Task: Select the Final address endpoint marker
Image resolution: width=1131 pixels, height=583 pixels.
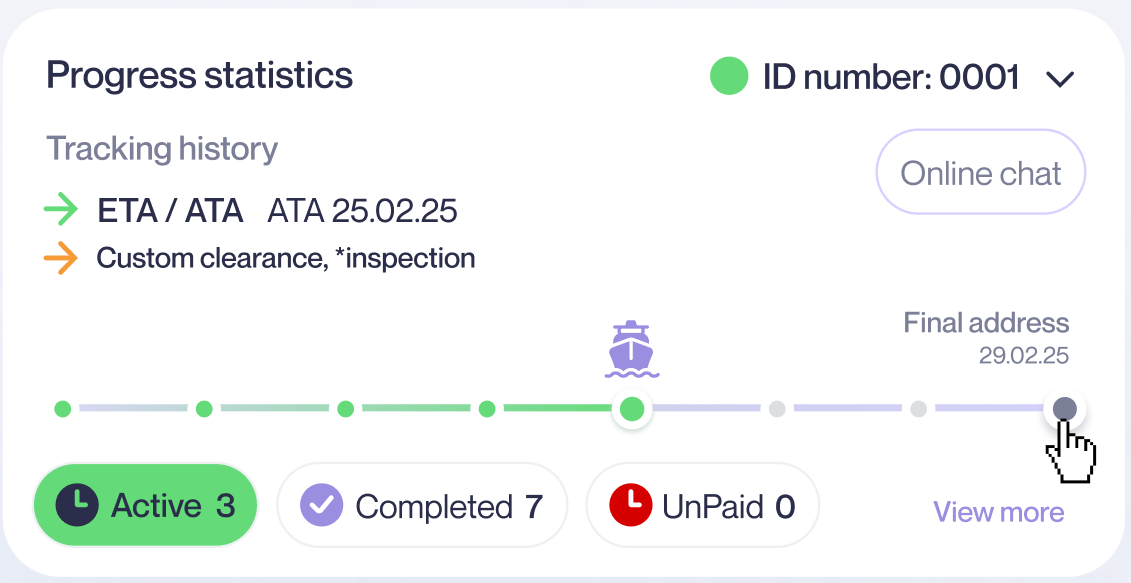Action: coord(1065,408)
